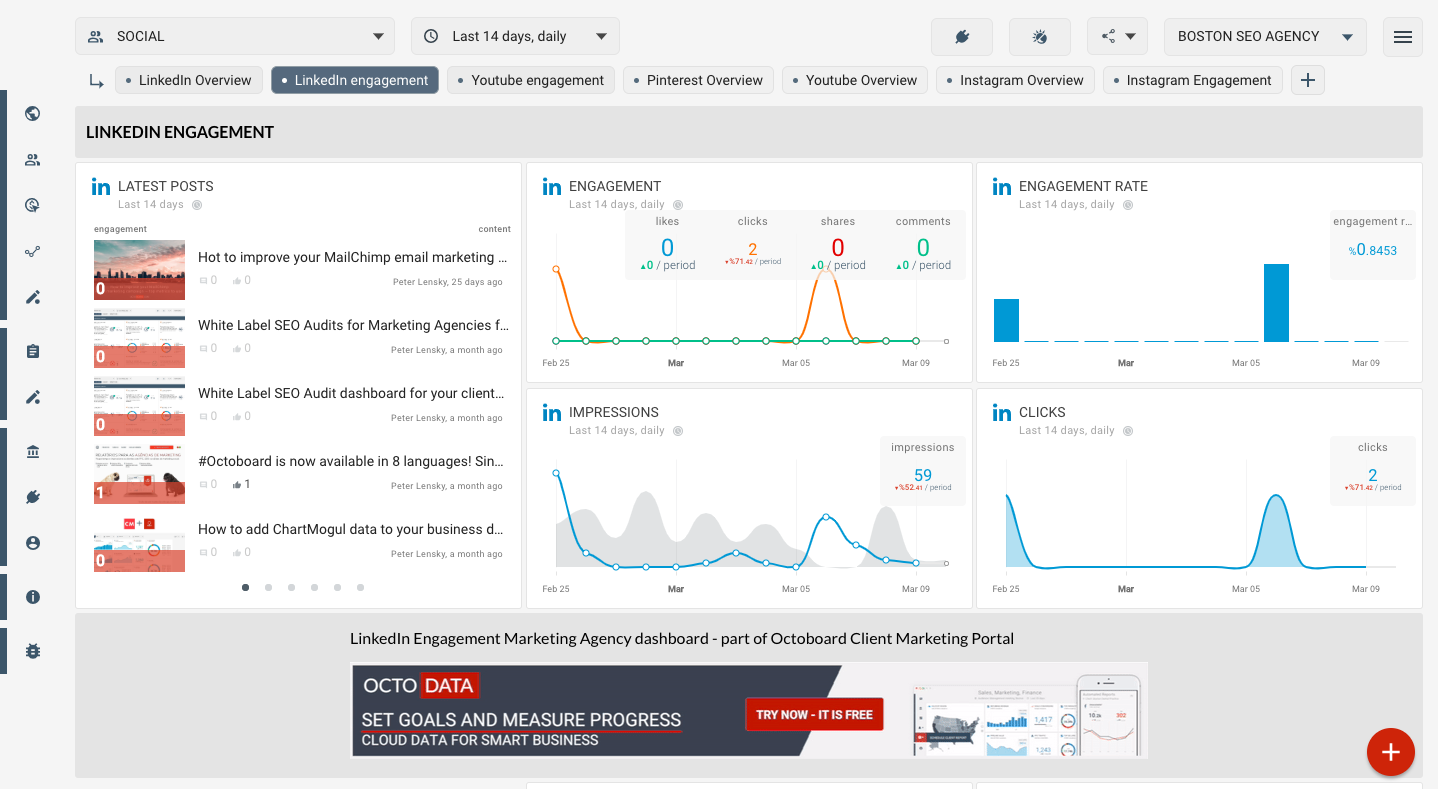Viewport: 1438px width, 789px height.
Task: Open White Label SEO Audit dashboard post
Action: [x=353, y=393]
